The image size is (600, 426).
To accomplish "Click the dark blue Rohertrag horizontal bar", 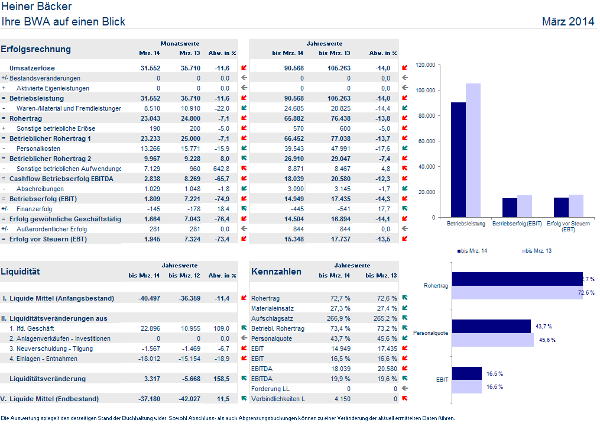I will [517, 279].
